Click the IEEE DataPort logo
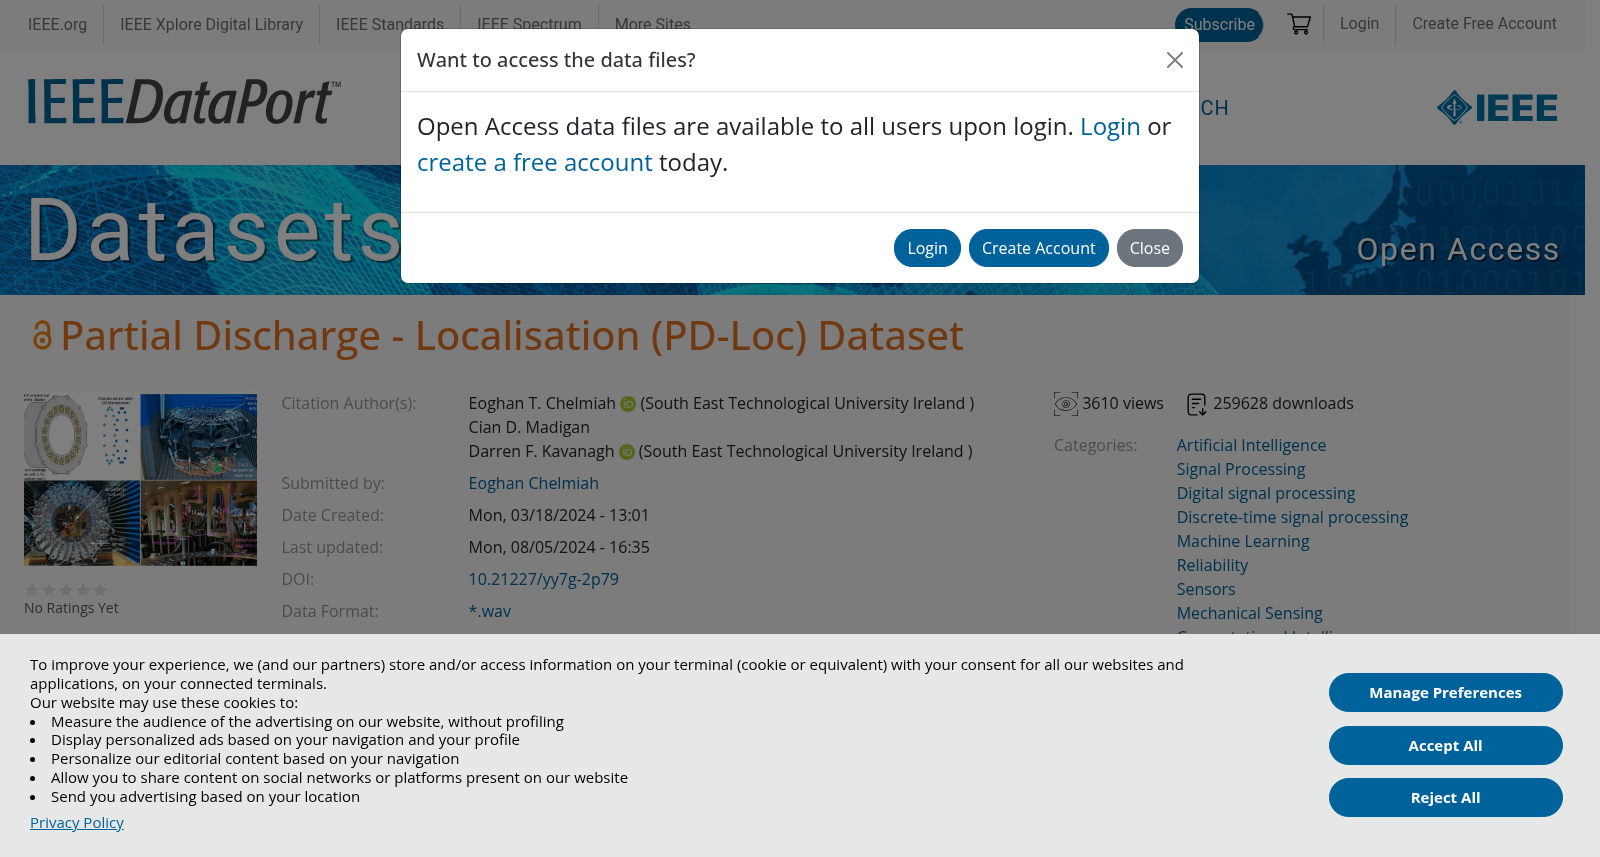The image size is (1600, 857). click(184, 101)
